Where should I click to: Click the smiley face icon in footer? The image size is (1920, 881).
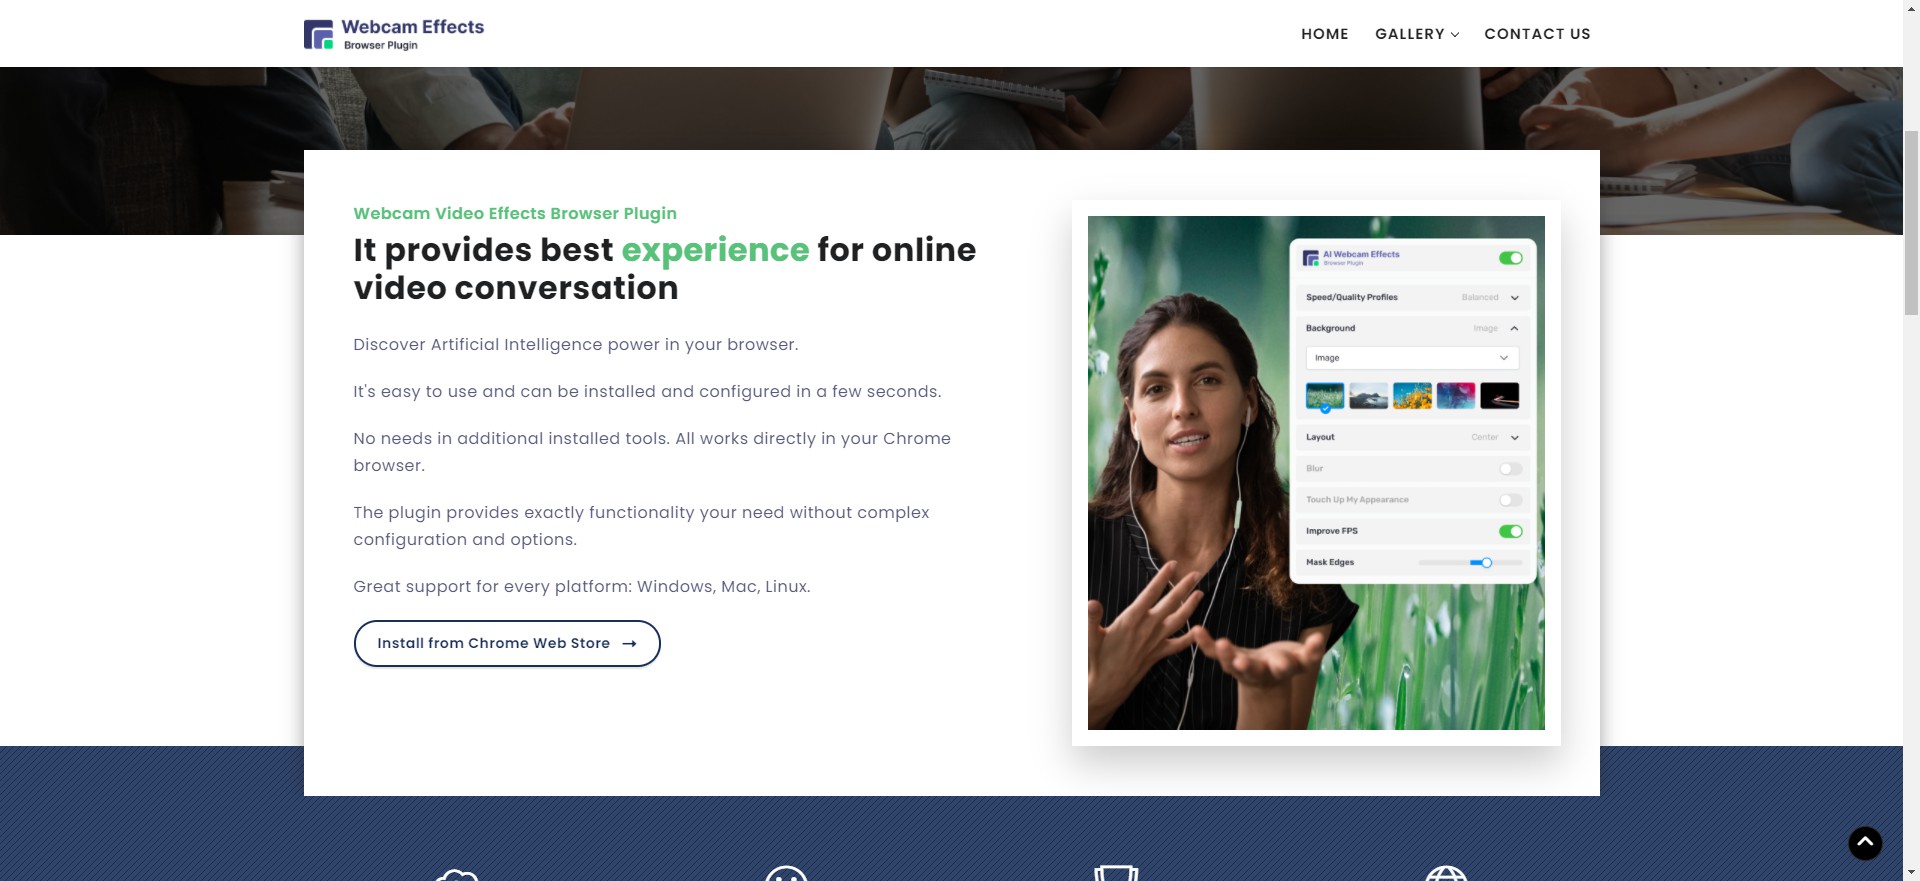(786, 873)
